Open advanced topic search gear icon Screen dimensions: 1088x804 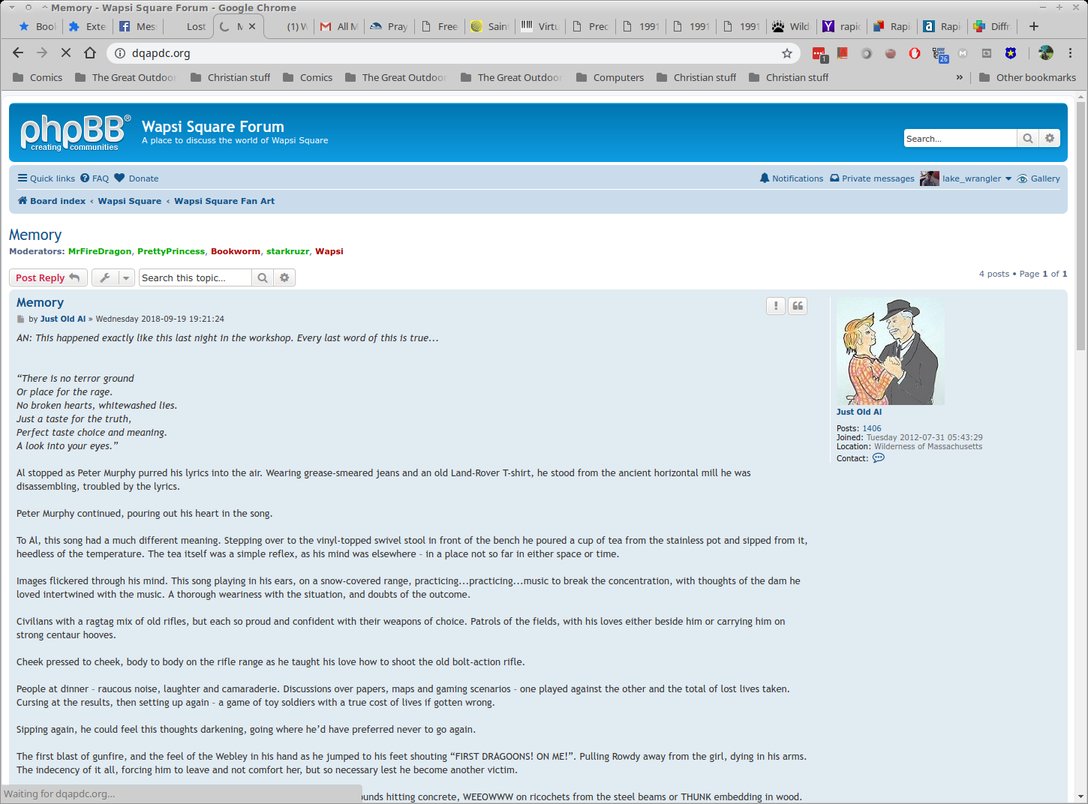(285, 278)
